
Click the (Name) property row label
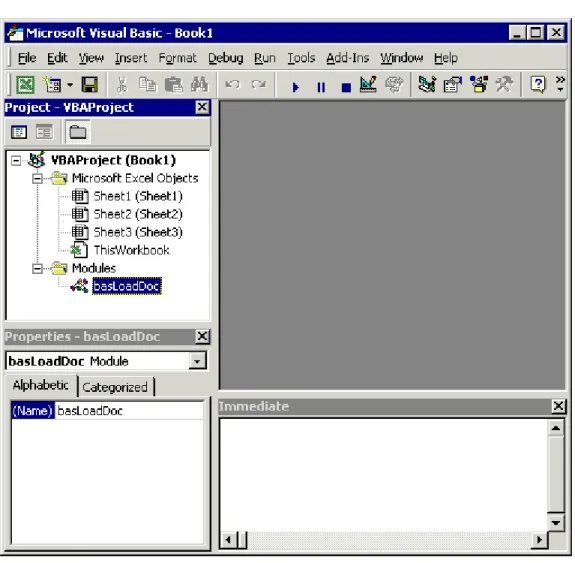click(33, 411)
